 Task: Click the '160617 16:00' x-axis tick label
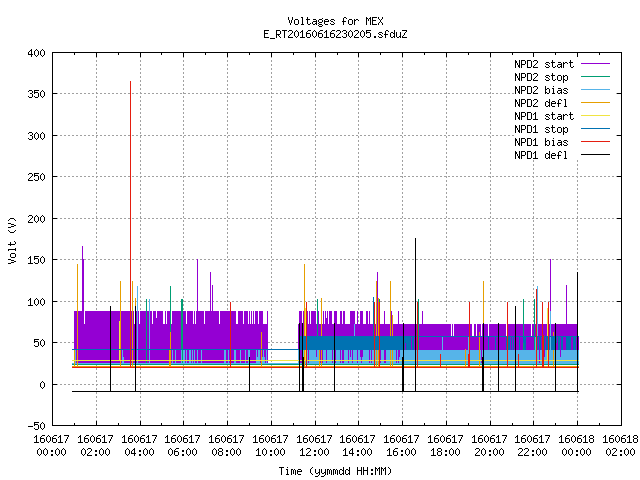(x=402, y=446)
